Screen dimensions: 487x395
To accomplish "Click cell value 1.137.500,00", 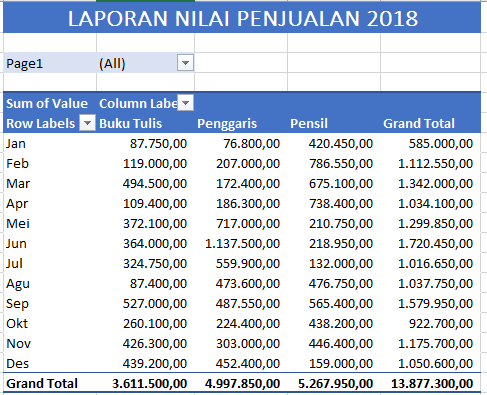I will (242, 244).
